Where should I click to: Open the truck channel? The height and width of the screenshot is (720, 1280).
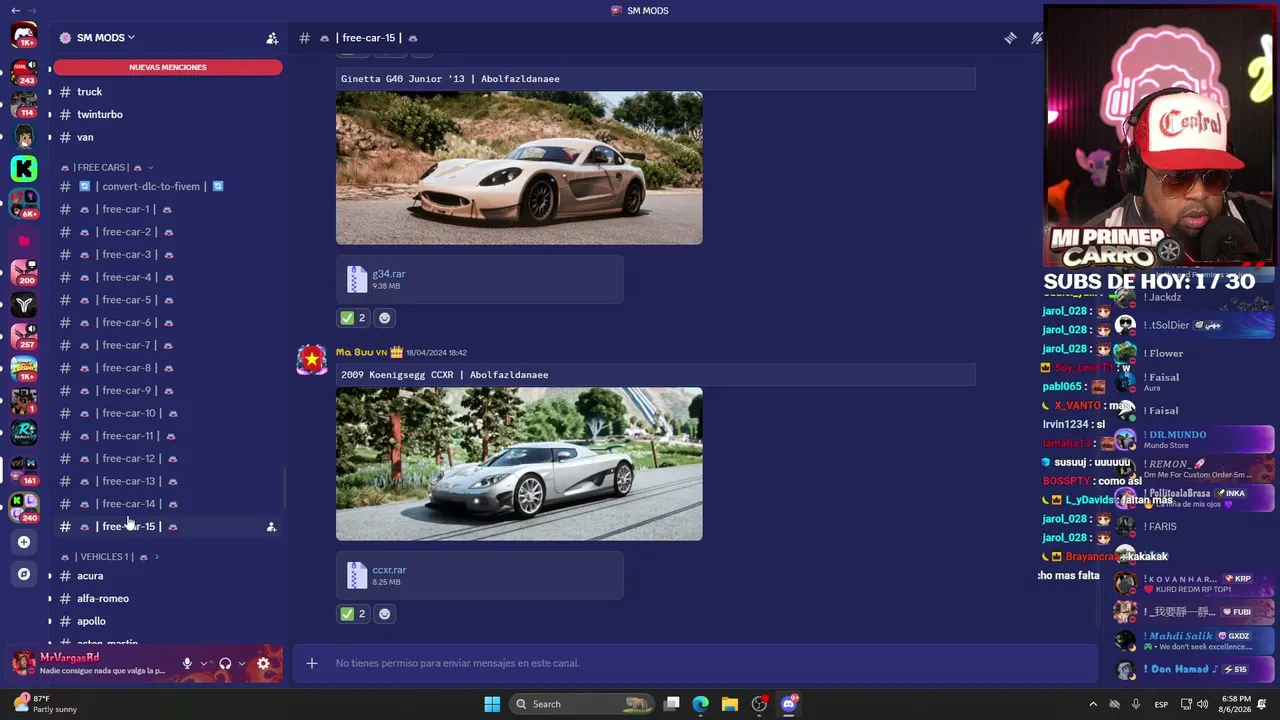click(x=168, y=92)
